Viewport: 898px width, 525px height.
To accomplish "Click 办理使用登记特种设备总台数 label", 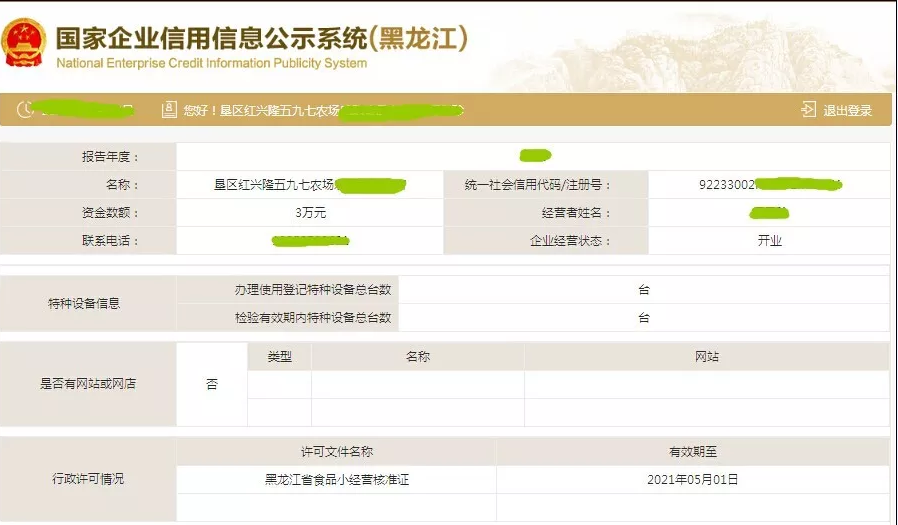I will tap(313, 290).
